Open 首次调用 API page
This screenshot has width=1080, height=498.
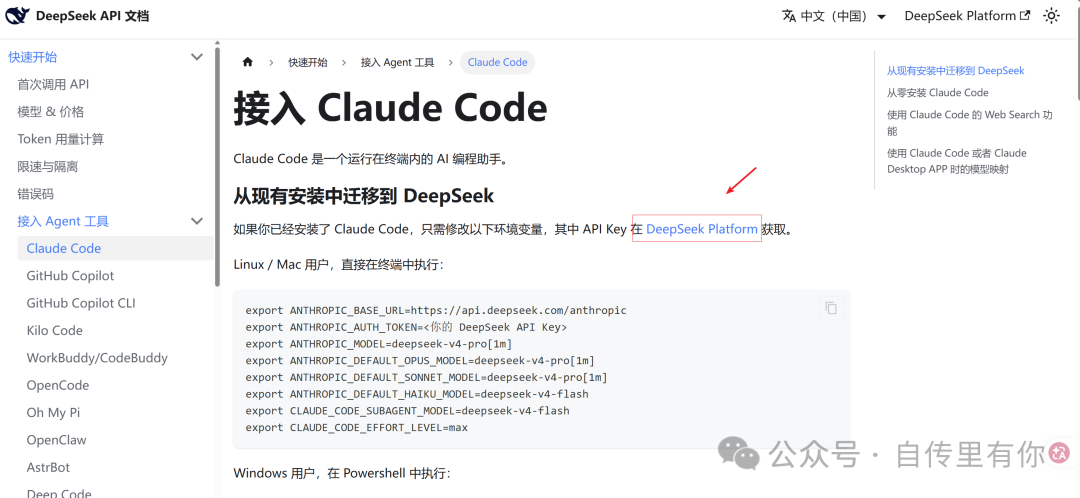coord(53,85)
